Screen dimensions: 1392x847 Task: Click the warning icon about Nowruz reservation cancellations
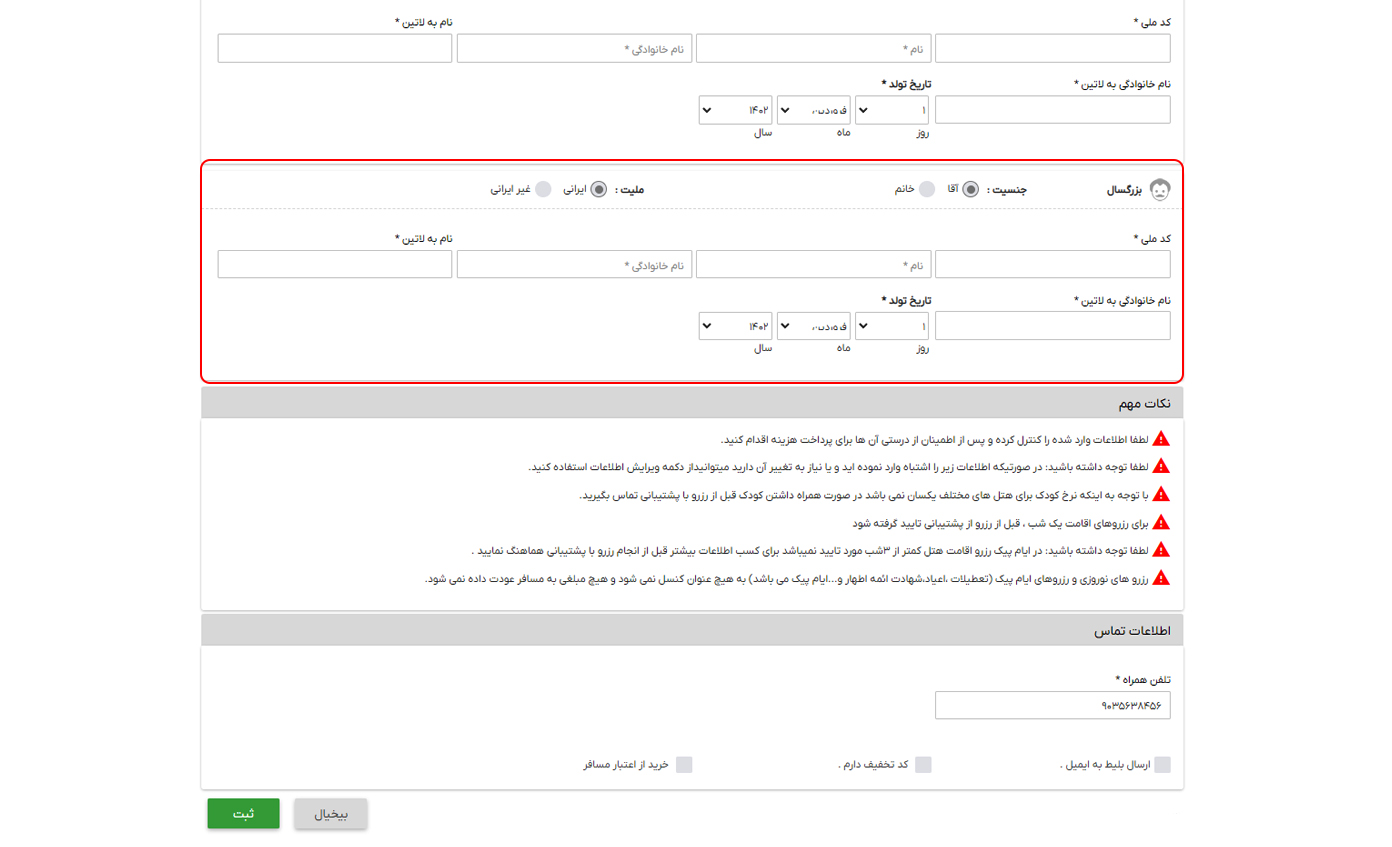(1161, 577)
